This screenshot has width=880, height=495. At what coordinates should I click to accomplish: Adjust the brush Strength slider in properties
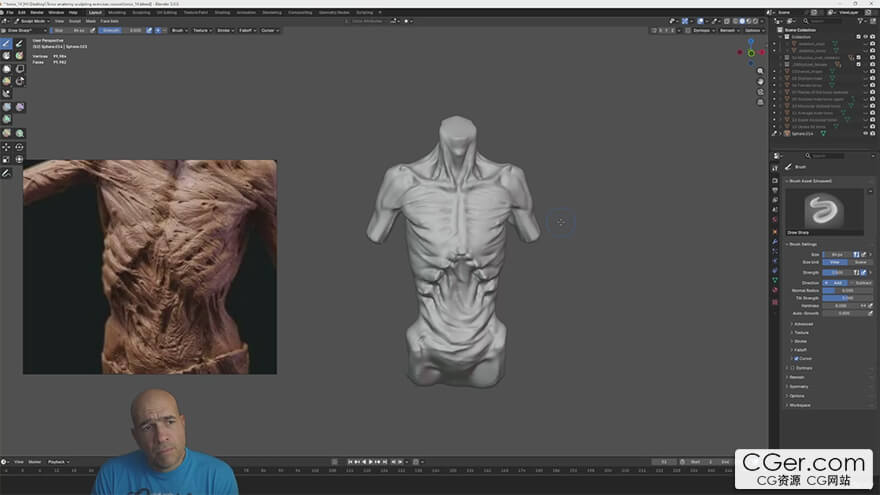pyautogui.click(x=838, y=272)
